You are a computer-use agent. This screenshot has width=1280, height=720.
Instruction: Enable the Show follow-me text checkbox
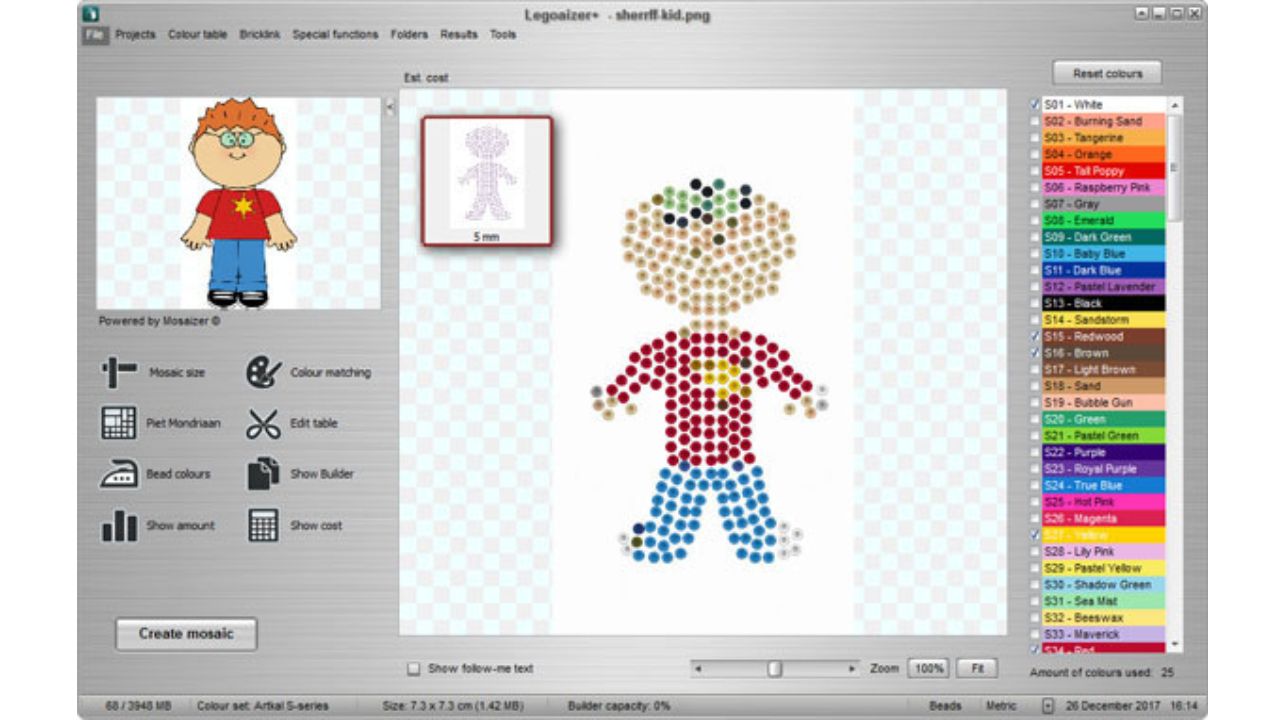click(x=414, y=669)
